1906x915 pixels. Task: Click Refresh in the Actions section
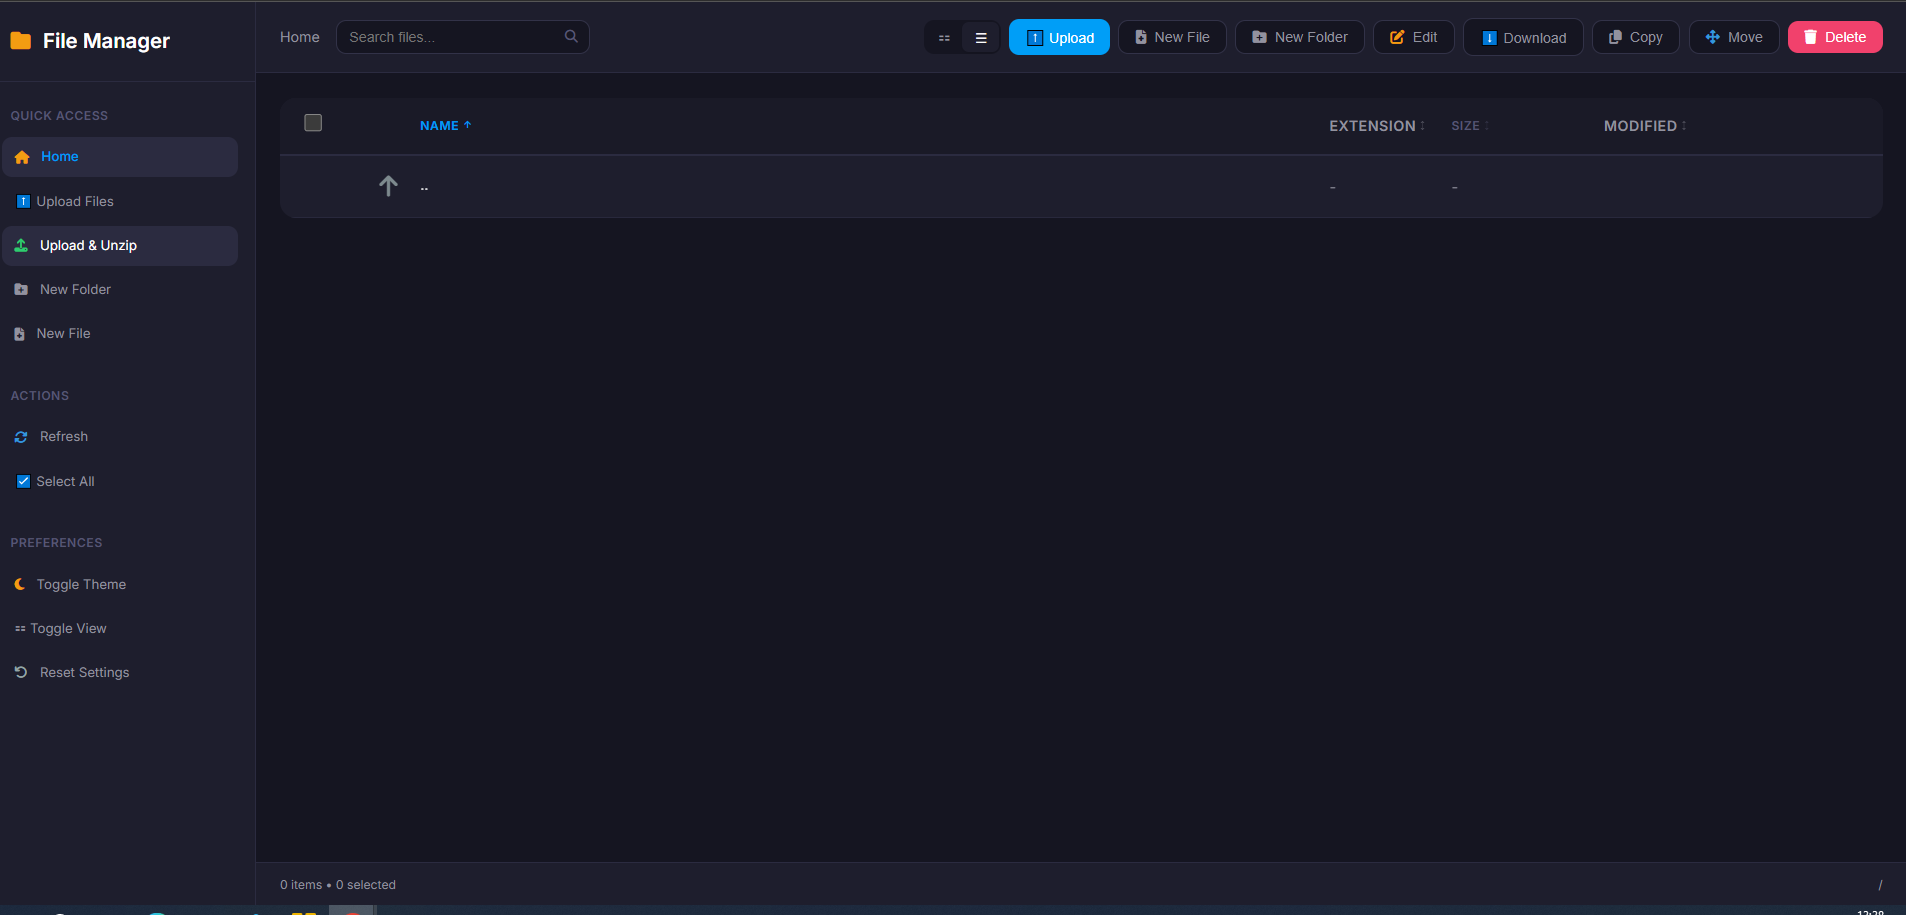63,437
